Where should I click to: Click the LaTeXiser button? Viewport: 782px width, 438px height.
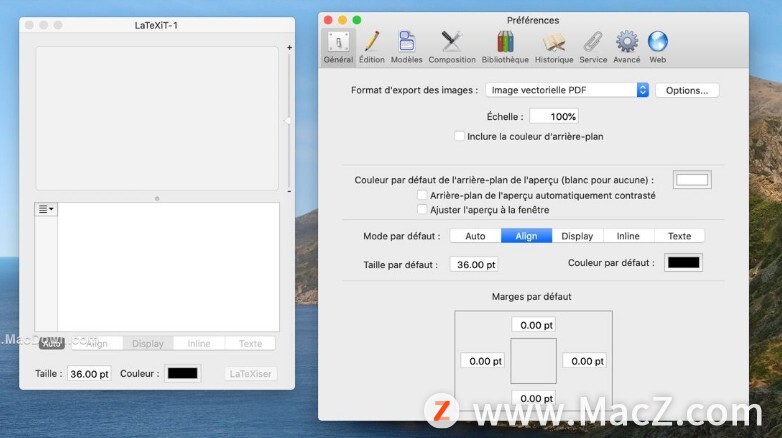pos(250,374)
